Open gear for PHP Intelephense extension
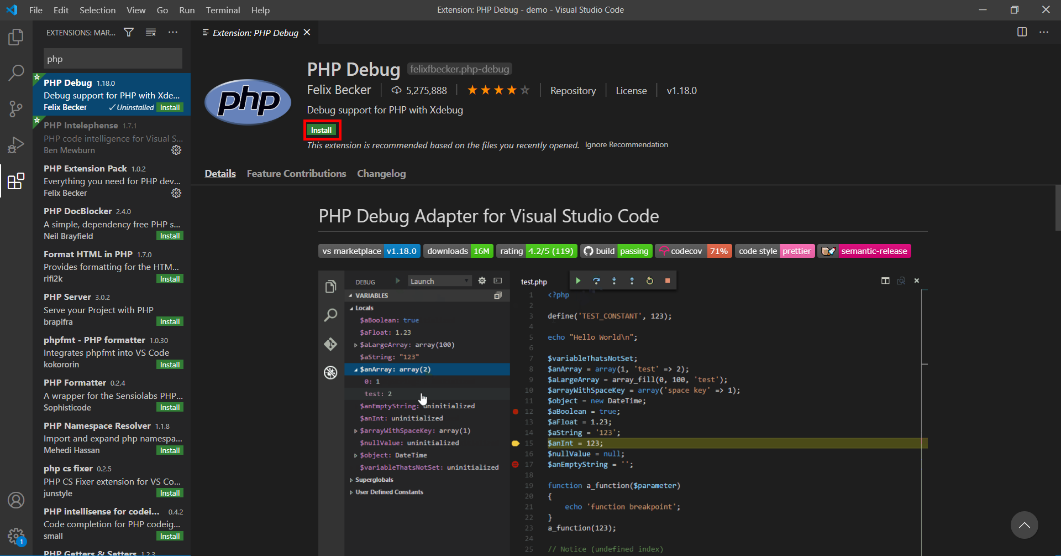Viewport: 1061px width, 556px height. (x=176, y=150)
